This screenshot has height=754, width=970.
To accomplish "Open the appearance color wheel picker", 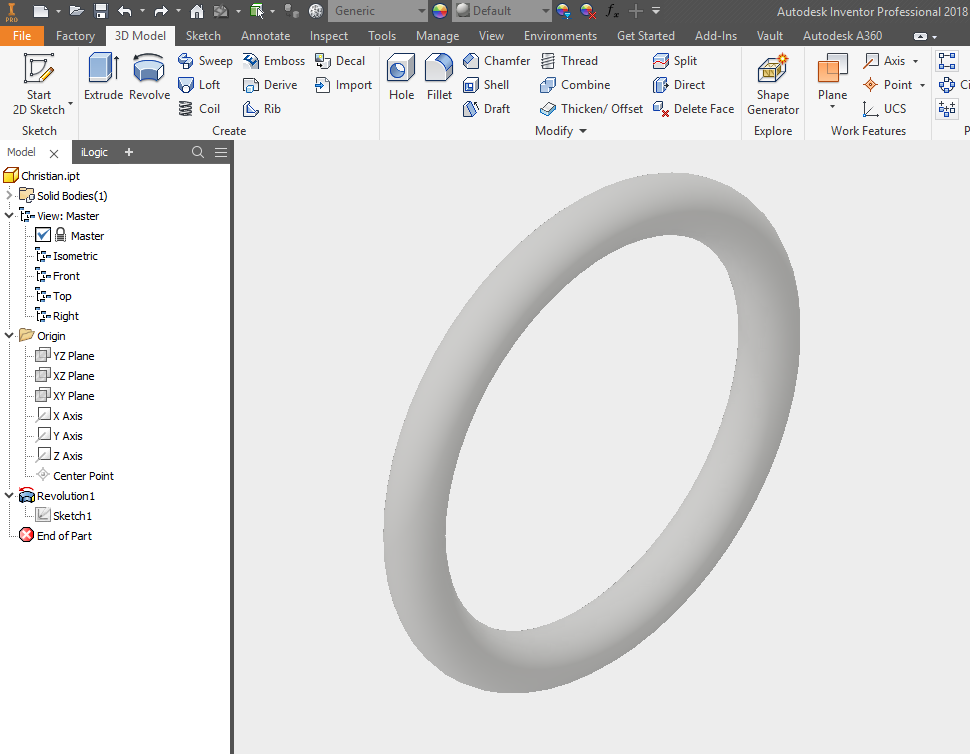I will [x=439, y=11].
